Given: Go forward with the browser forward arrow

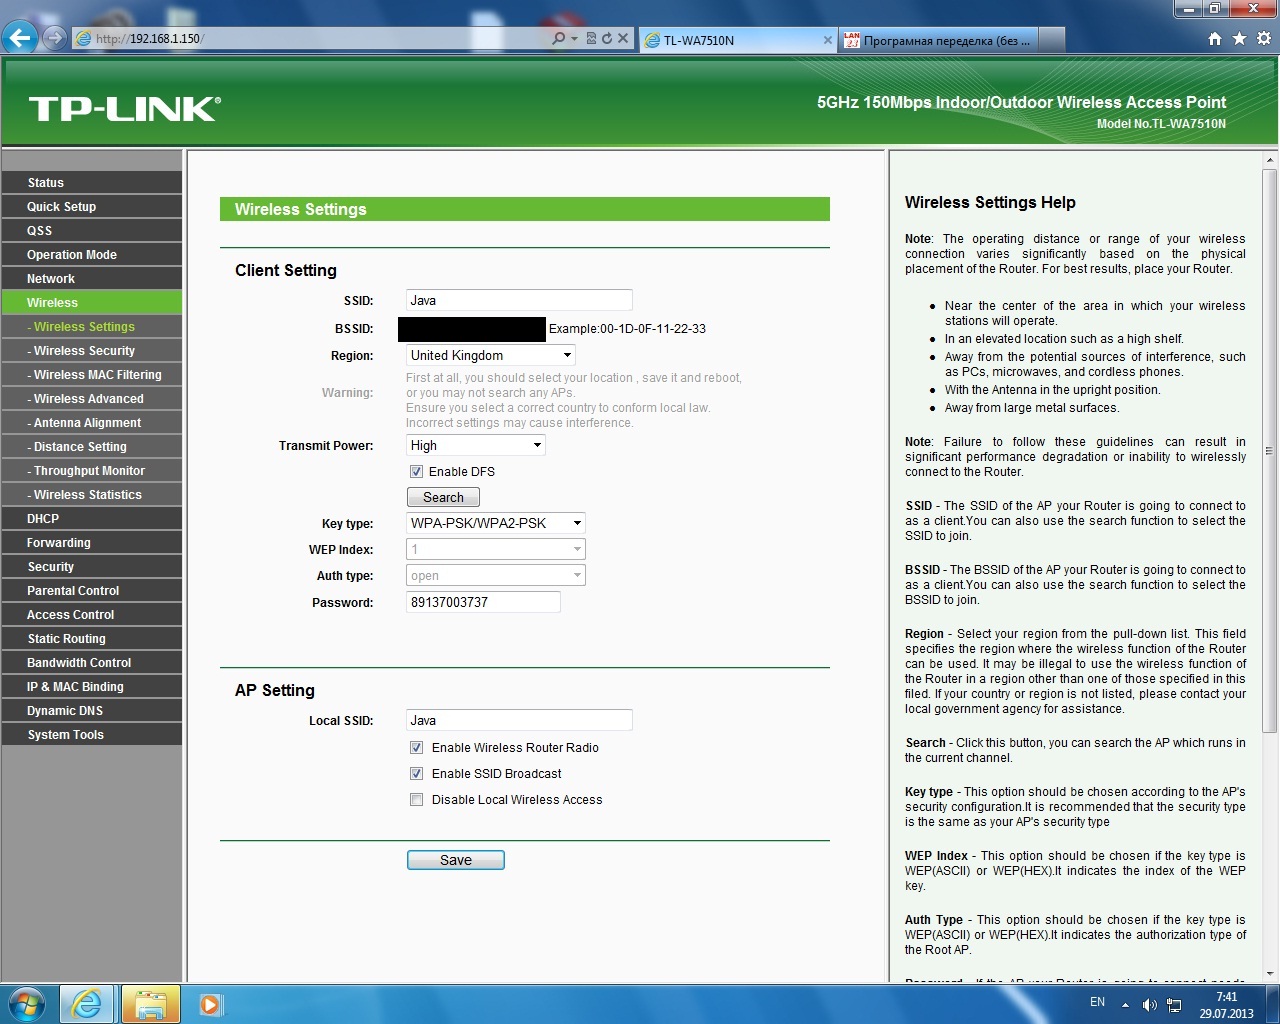Looking at the screenshot, I should (x=55, y=38).
